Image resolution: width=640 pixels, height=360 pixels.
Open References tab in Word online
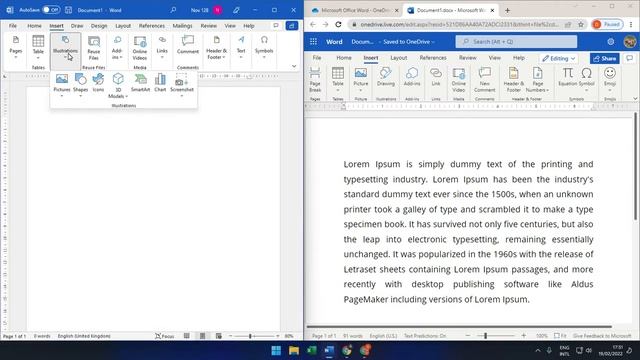[x=433, y=58]
